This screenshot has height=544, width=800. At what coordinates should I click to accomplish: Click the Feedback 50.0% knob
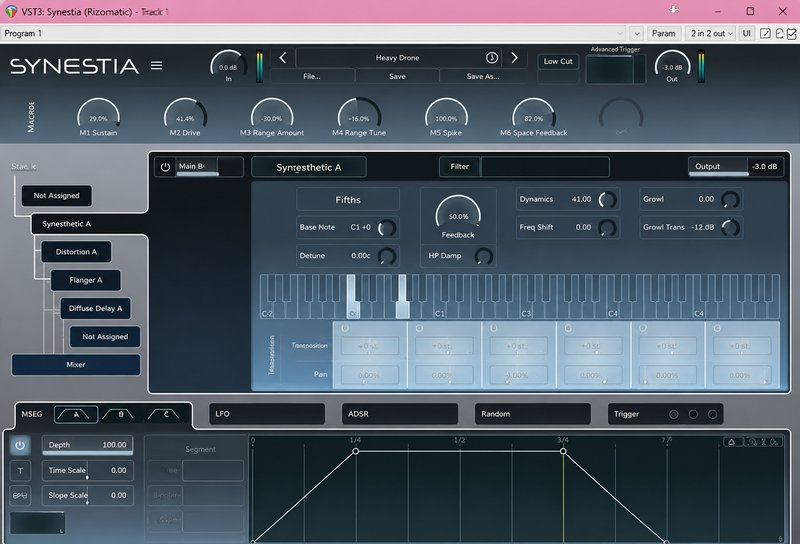[x=458, y=215]
